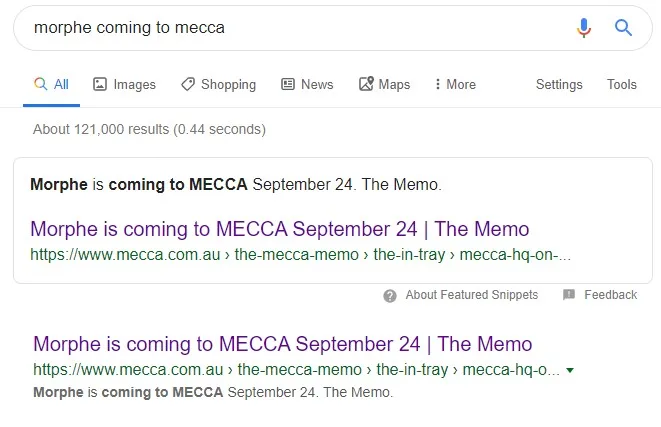Click the About Featured Snippets help icon
This screenshot has width=661, height=427.
click(390, 295)
